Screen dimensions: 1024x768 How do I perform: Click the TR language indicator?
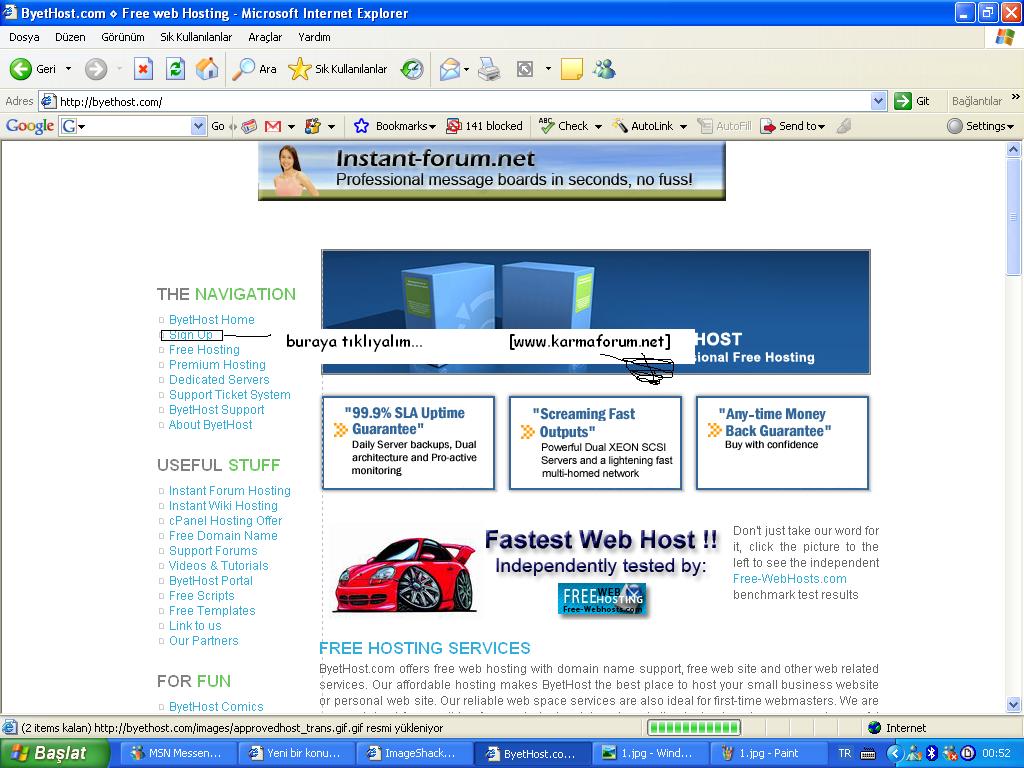click(844, 753)
